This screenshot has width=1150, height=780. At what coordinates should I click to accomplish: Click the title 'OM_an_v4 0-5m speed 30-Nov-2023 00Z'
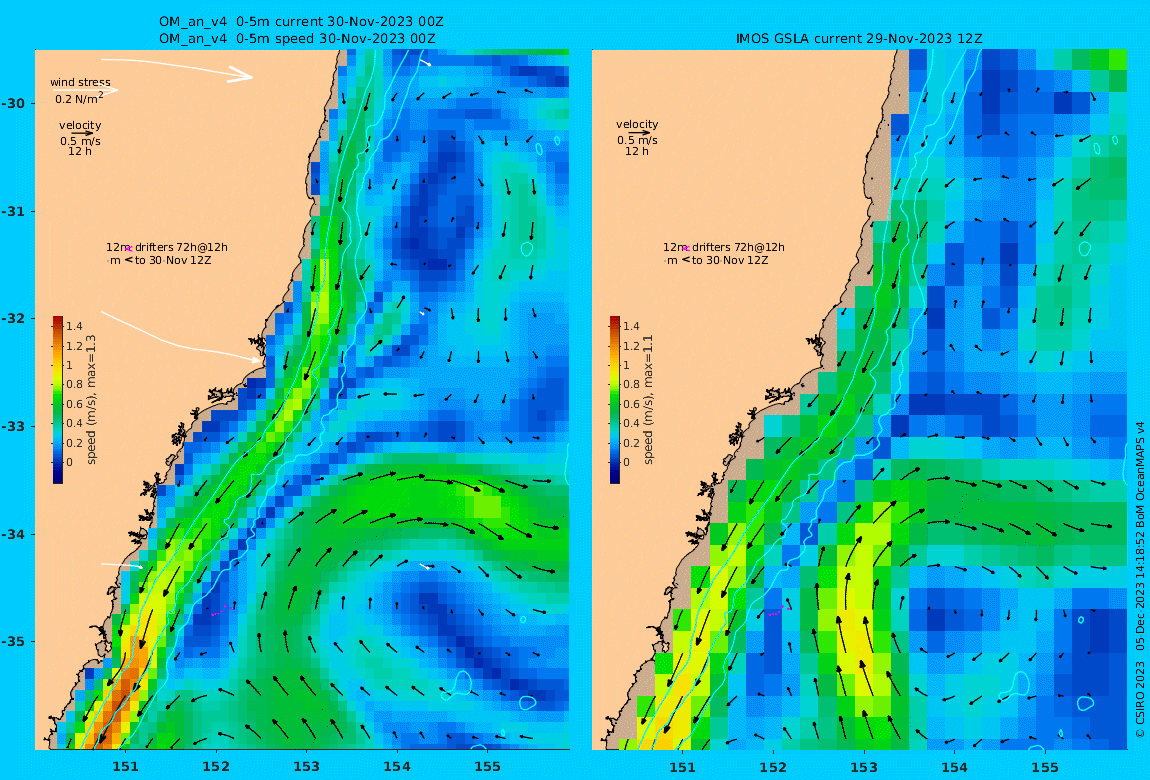click(297, 39)
